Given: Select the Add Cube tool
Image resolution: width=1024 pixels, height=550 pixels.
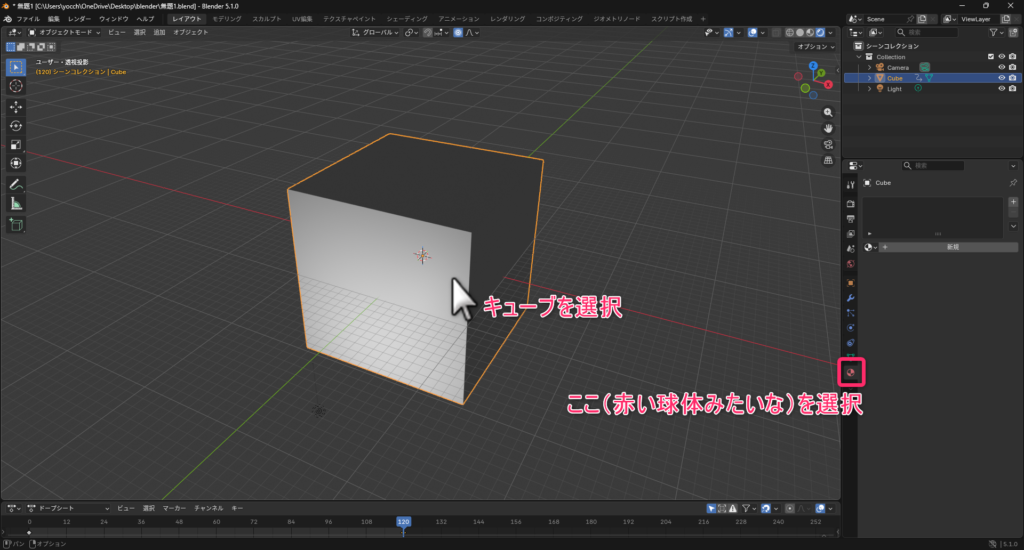Looking at the screenshot, I should 16,225.
